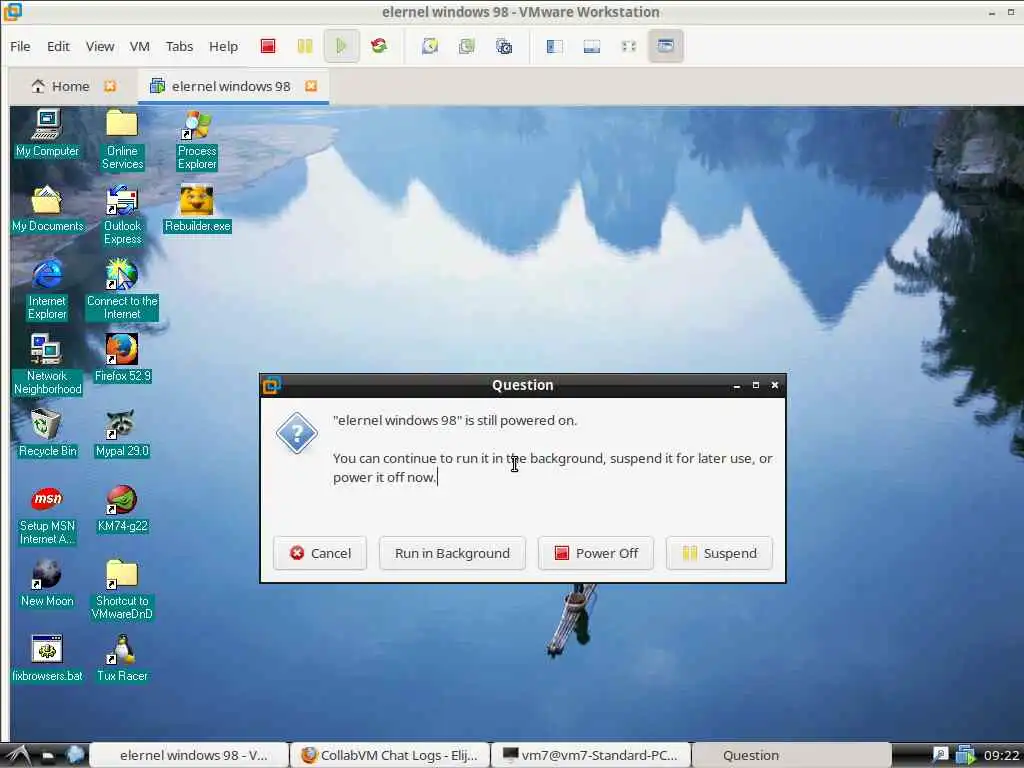Switch to elernel windows 98 taskbar window

coord(189,755)
